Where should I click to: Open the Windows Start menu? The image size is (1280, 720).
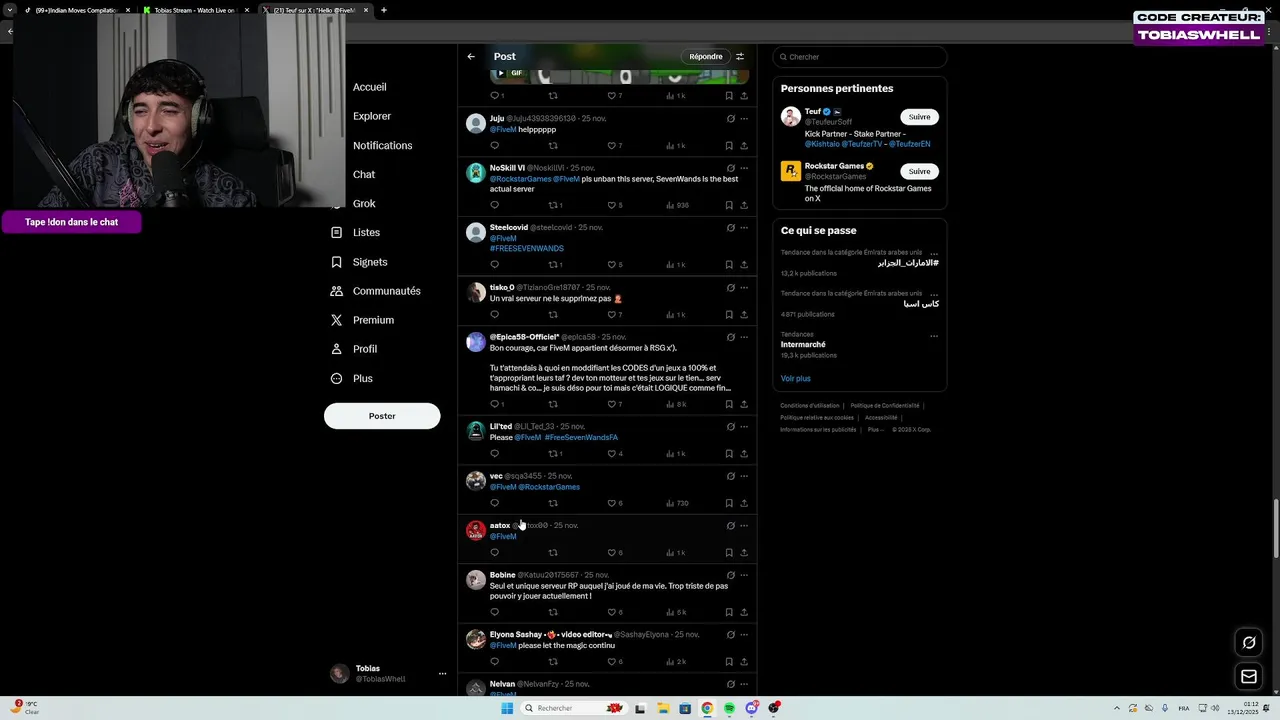[507, 708]
